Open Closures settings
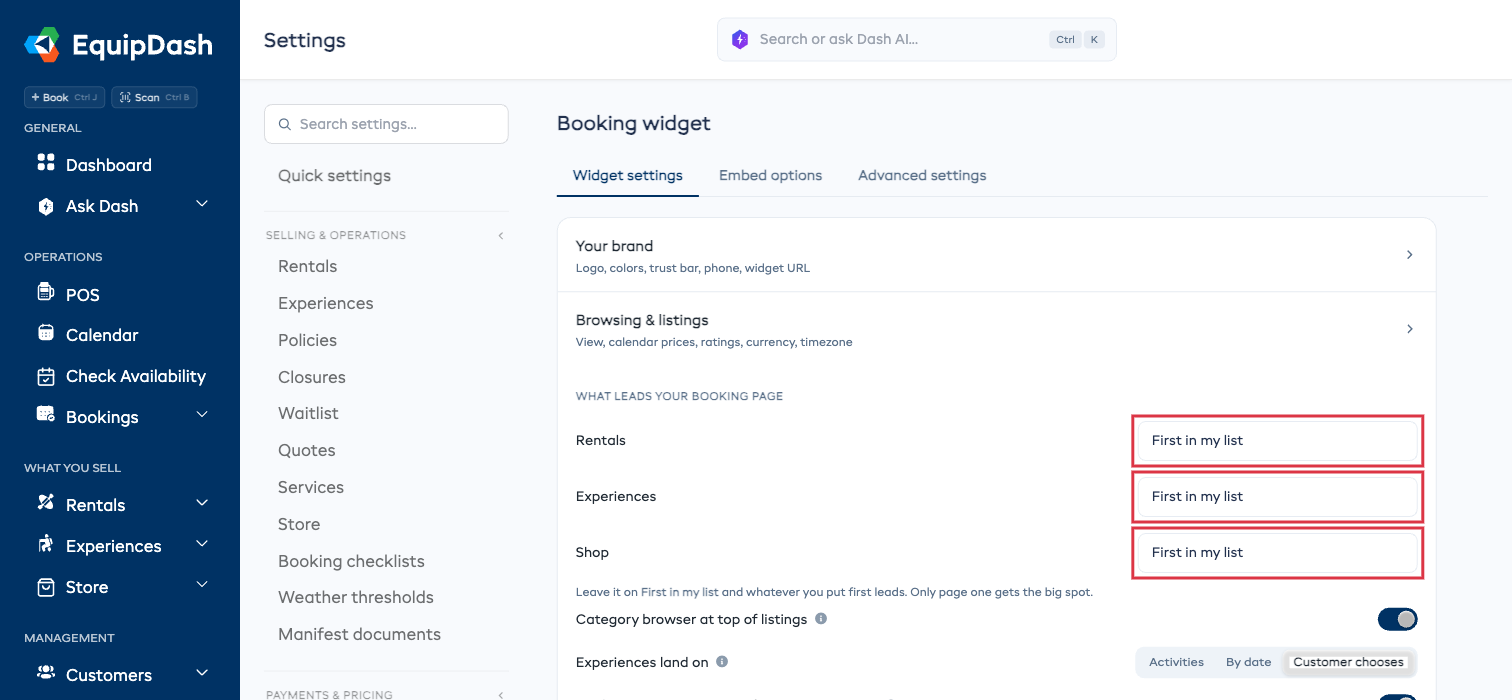Viewport: 1512px width, 700px height. [x=311, y=377]
